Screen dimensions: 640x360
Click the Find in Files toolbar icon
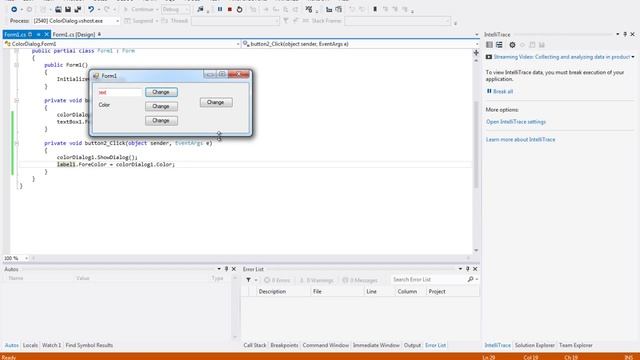pyautogui.click(x=200, y=9)
